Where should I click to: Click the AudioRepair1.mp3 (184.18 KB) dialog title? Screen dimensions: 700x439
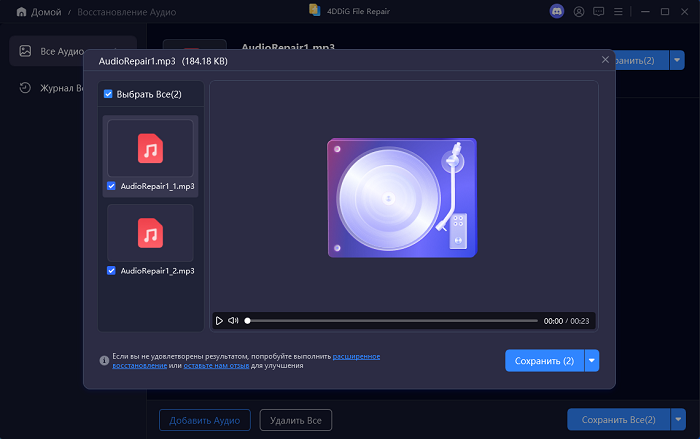click(163, 61)
